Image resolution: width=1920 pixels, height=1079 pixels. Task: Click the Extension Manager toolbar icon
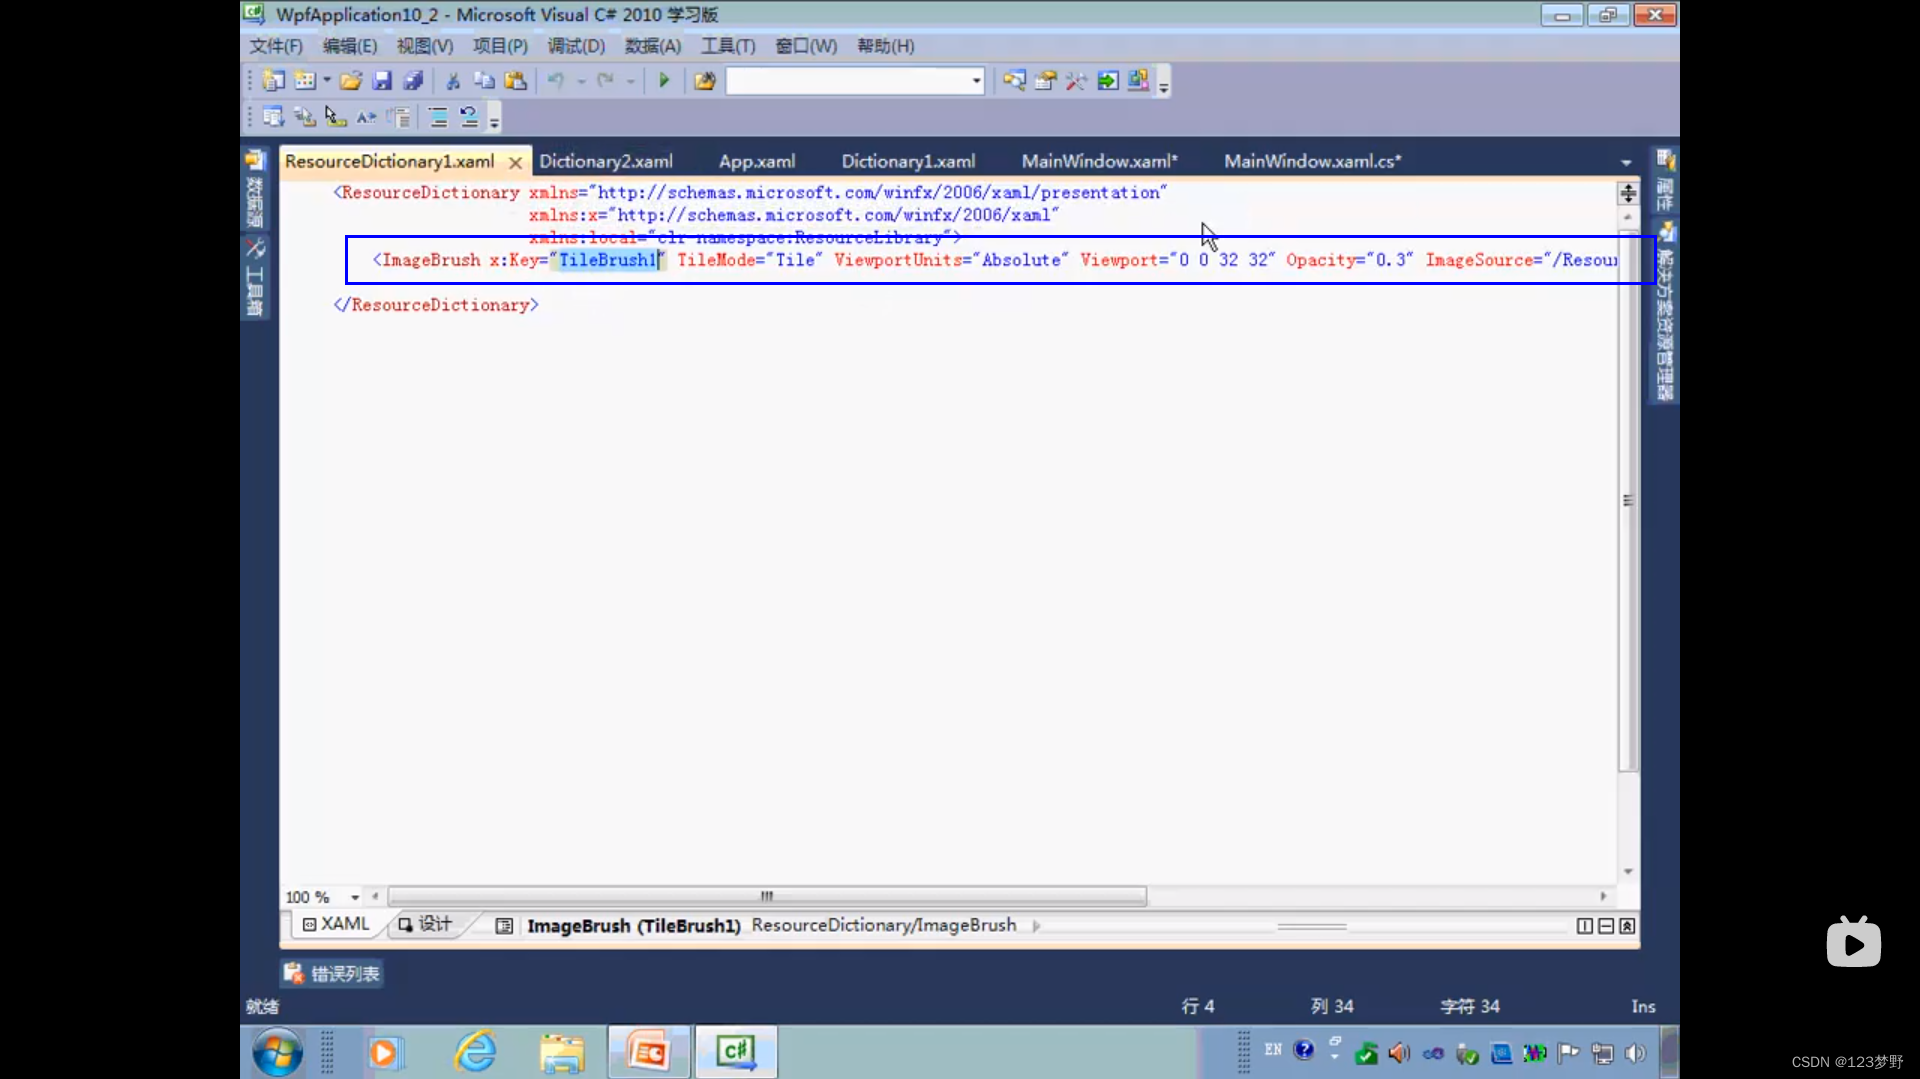[1139, 81]
